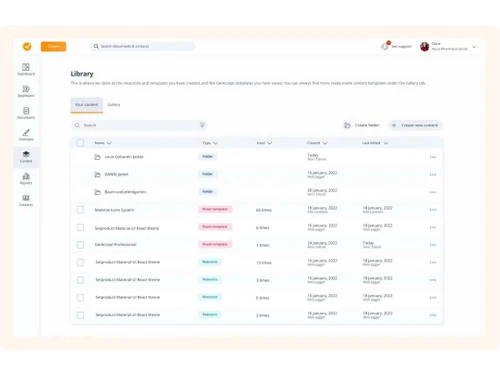This screenshot has width=500, height=375.
Task: Click the Get support headset icon
Action: [385, 46]
